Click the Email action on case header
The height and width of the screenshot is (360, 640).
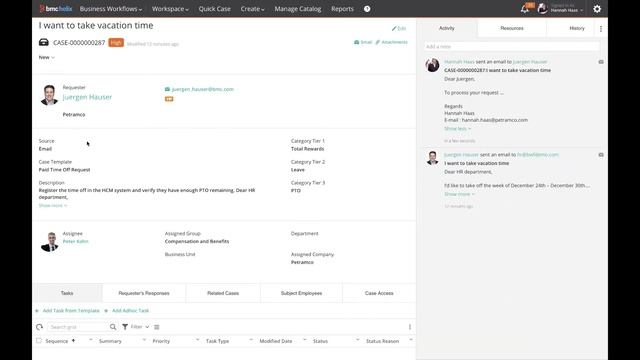(x=363, y=42)
